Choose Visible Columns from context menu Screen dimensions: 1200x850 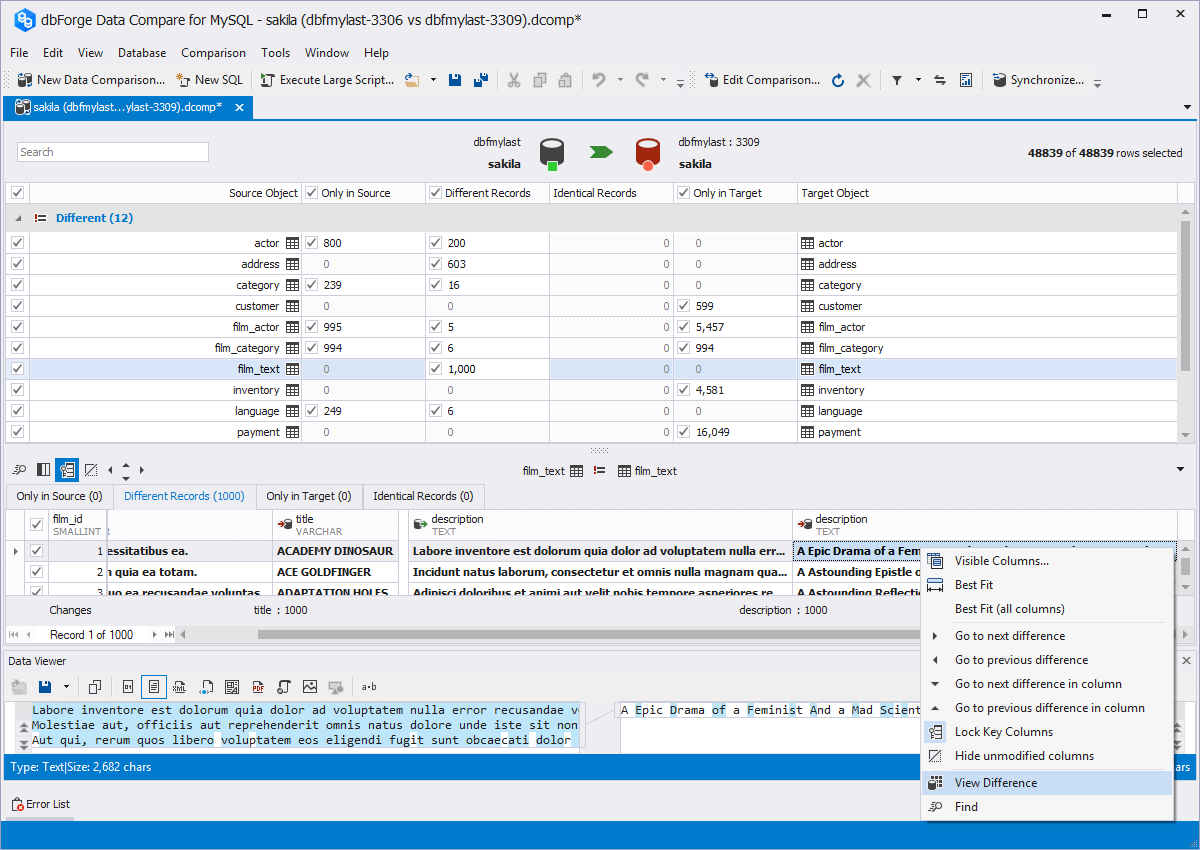coord(1047,561)
